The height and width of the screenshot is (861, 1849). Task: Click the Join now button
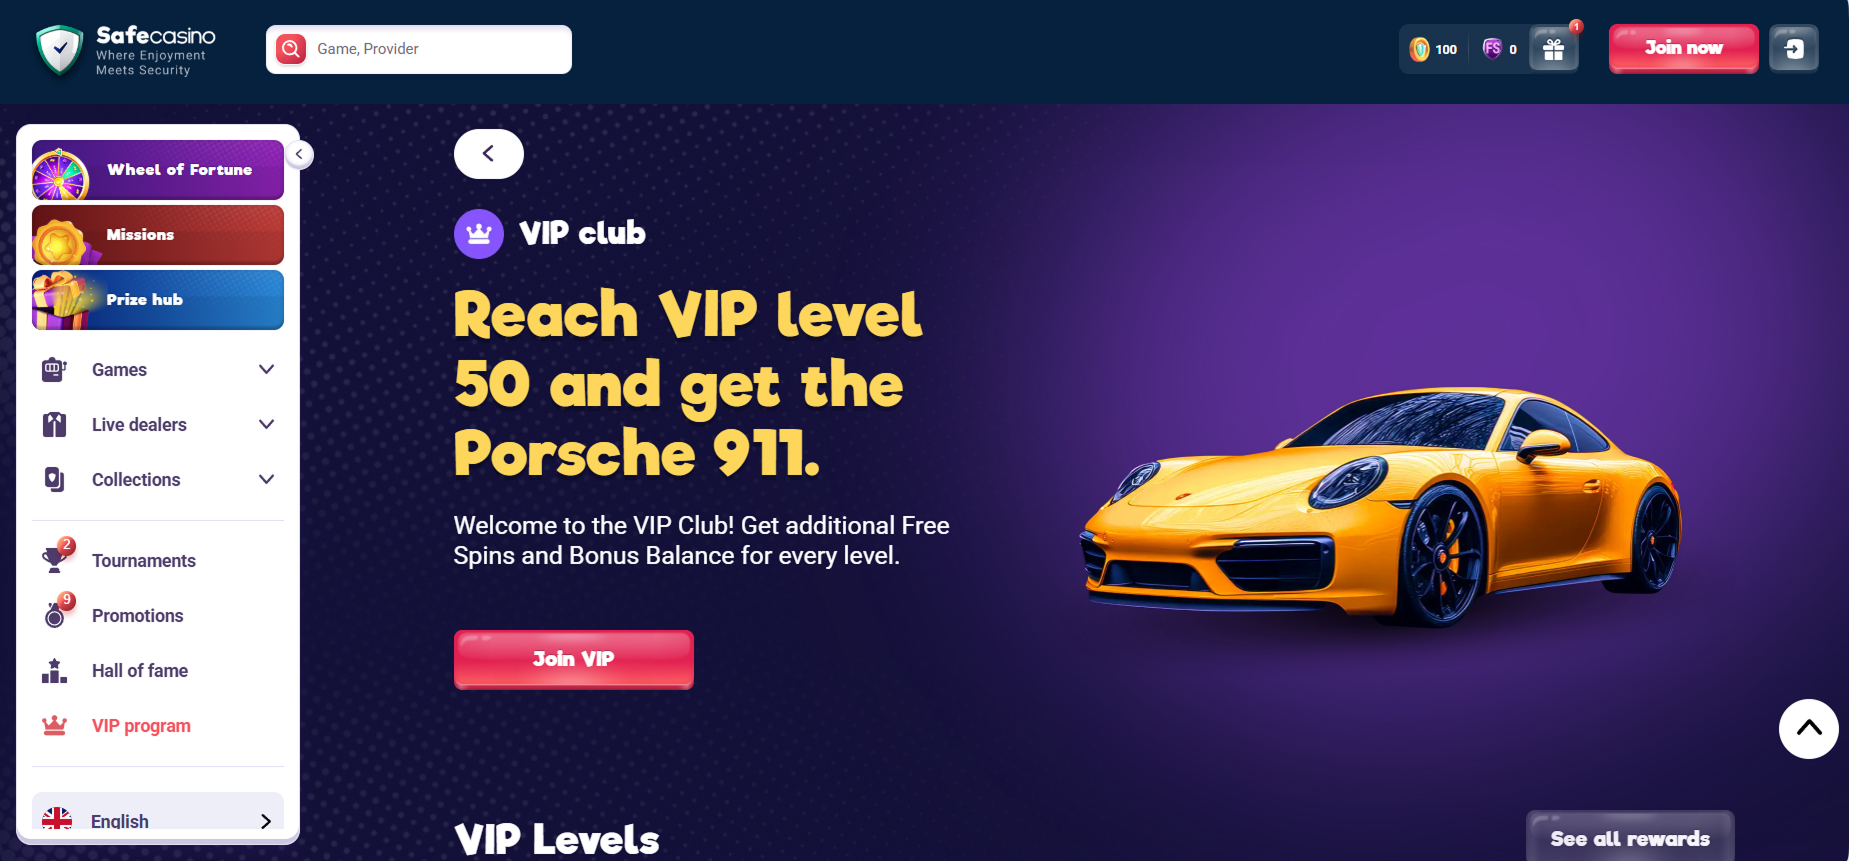1684,48
